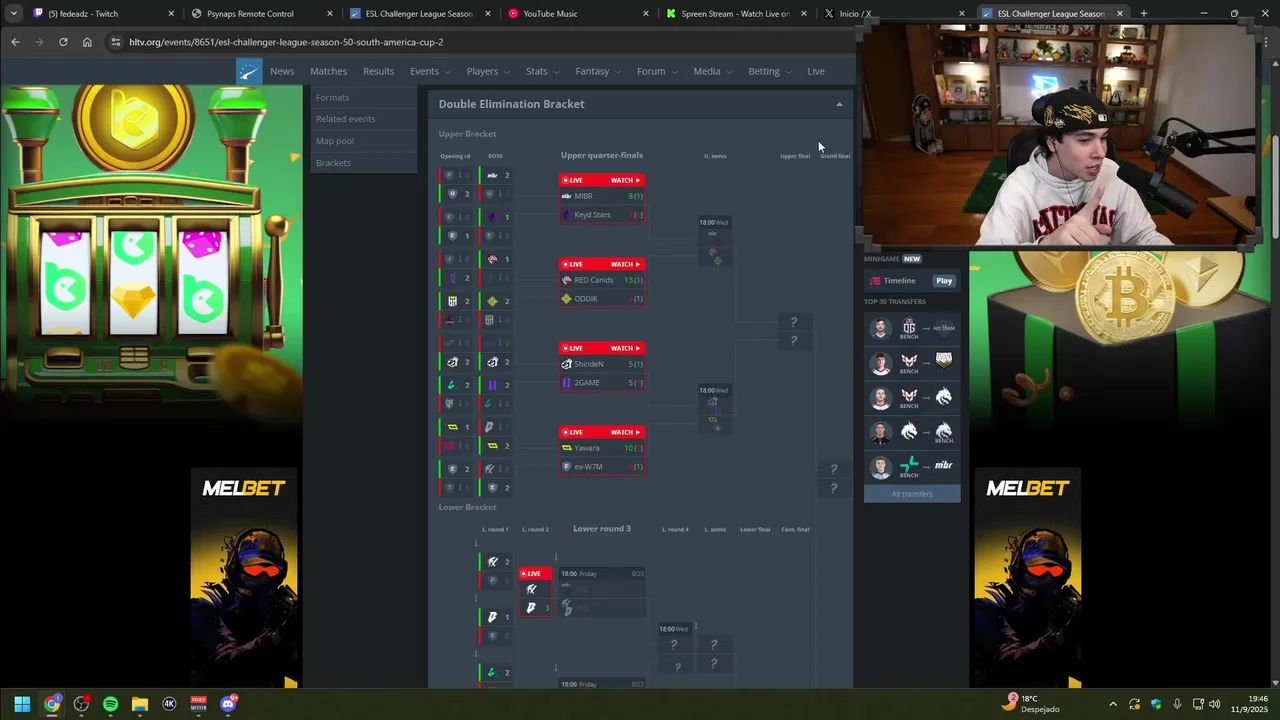The image size is (1280, 720).
Task: Expand the Fantasy dropdown menu
Action: (x=598, y=71)
